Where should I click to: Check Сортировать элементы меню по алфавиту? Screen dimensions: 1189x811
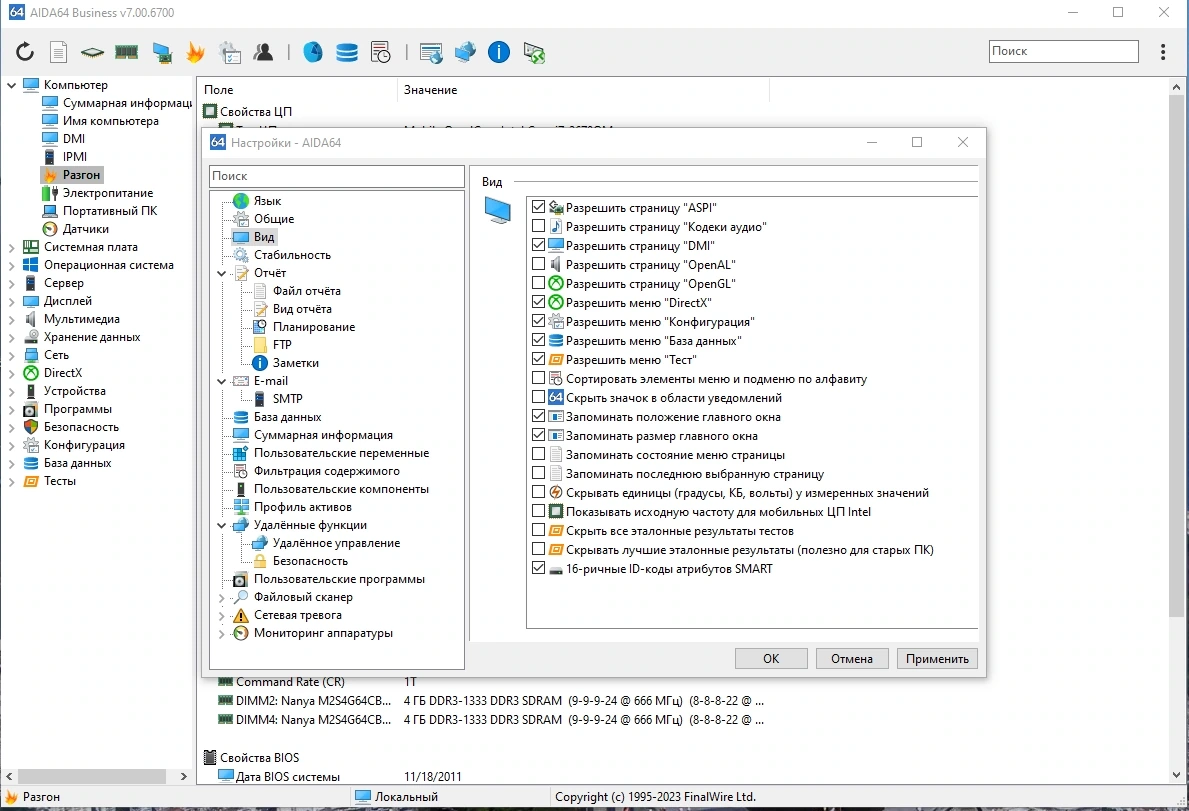538,378
